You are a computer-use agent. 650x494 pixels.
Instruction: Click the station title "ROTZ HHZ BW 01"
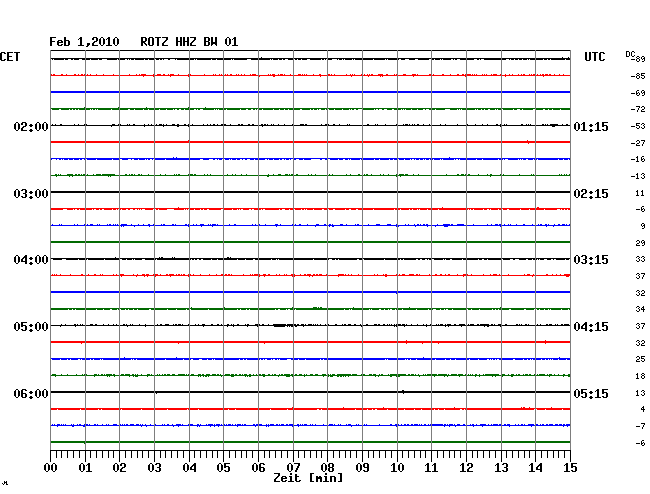pyautogui.click(x=189, y=42)
